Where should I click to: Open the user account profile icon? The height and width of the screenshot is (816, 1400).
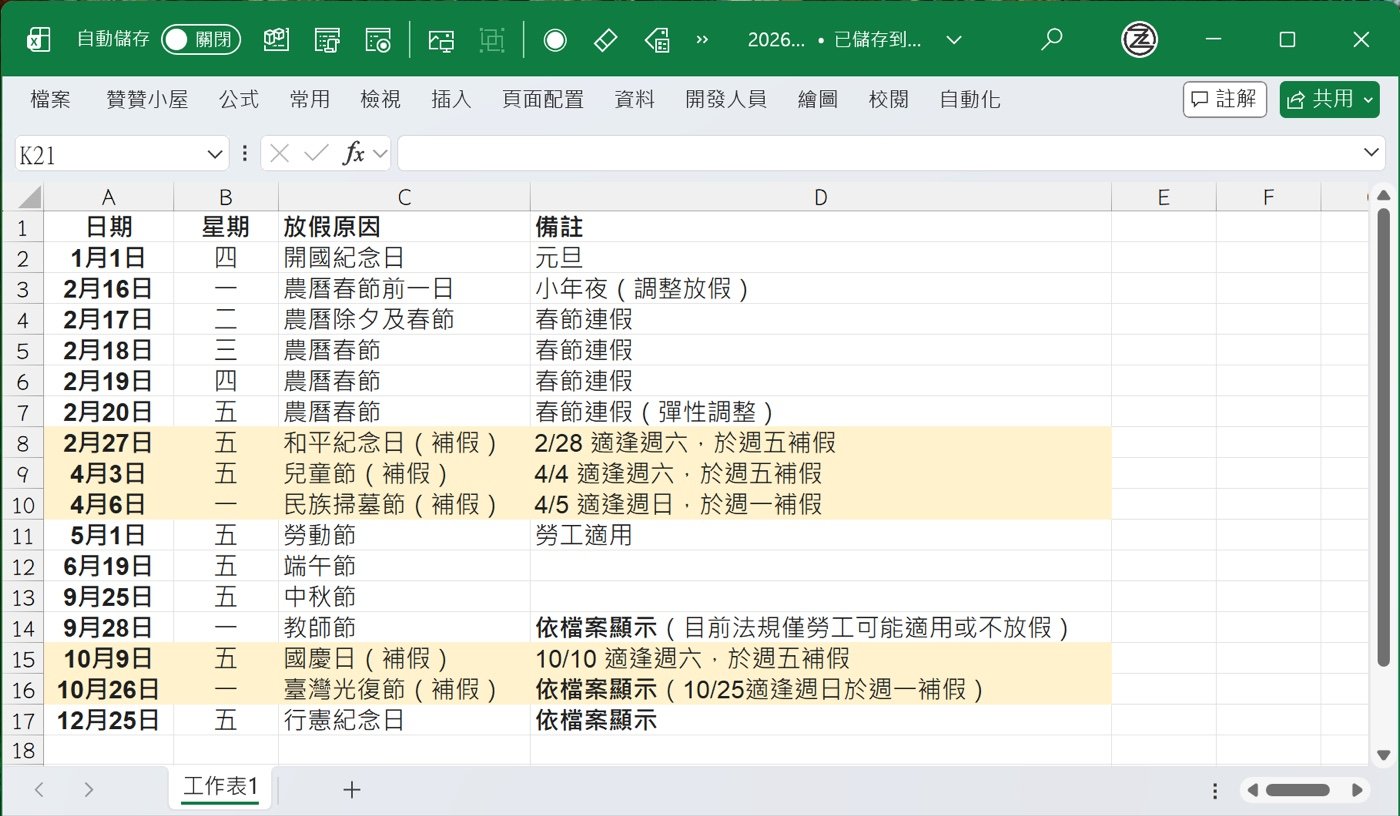point(1139,40)
